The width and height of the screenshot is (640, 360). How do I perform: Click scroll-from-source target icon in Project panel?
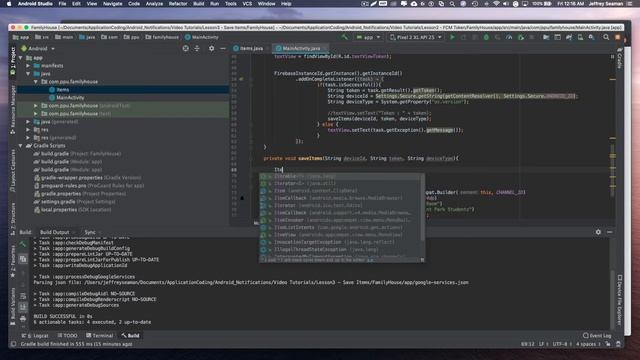pos(186,48)
